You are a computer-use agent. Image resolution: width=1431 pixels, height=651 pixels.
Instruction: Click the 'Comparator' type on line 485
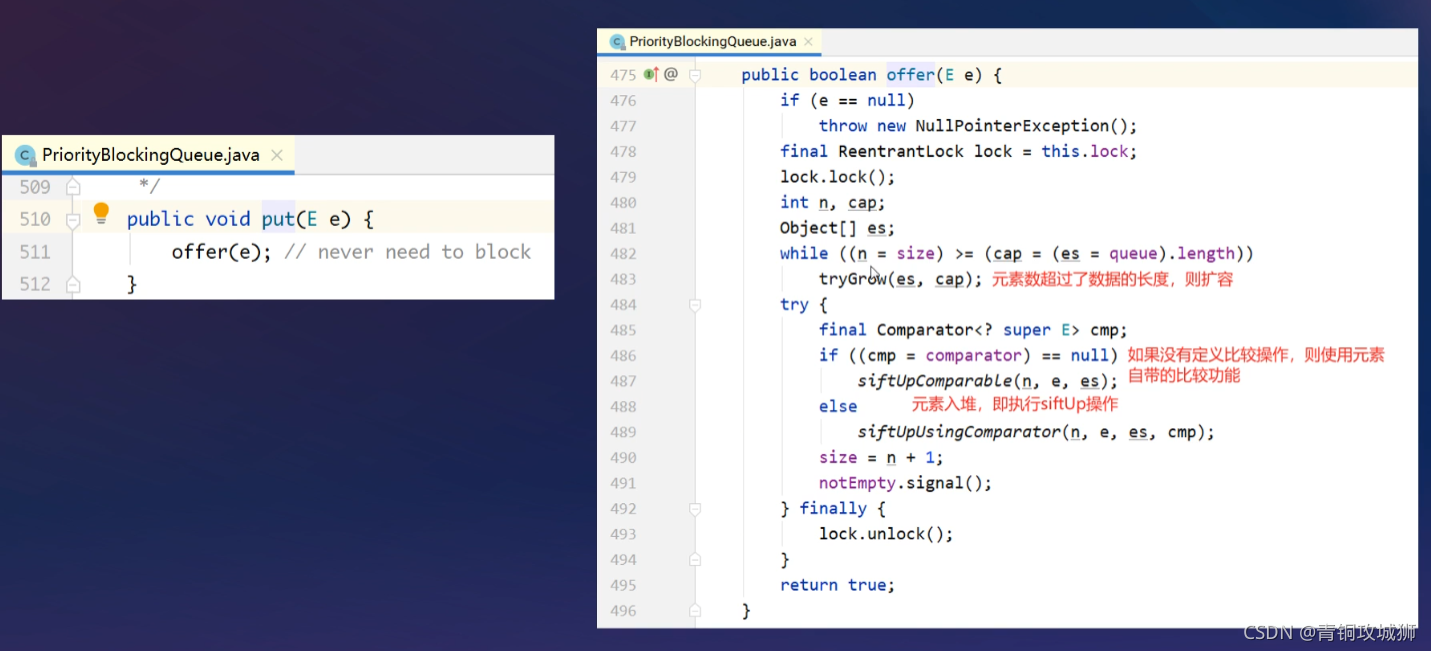pos(925,330)
